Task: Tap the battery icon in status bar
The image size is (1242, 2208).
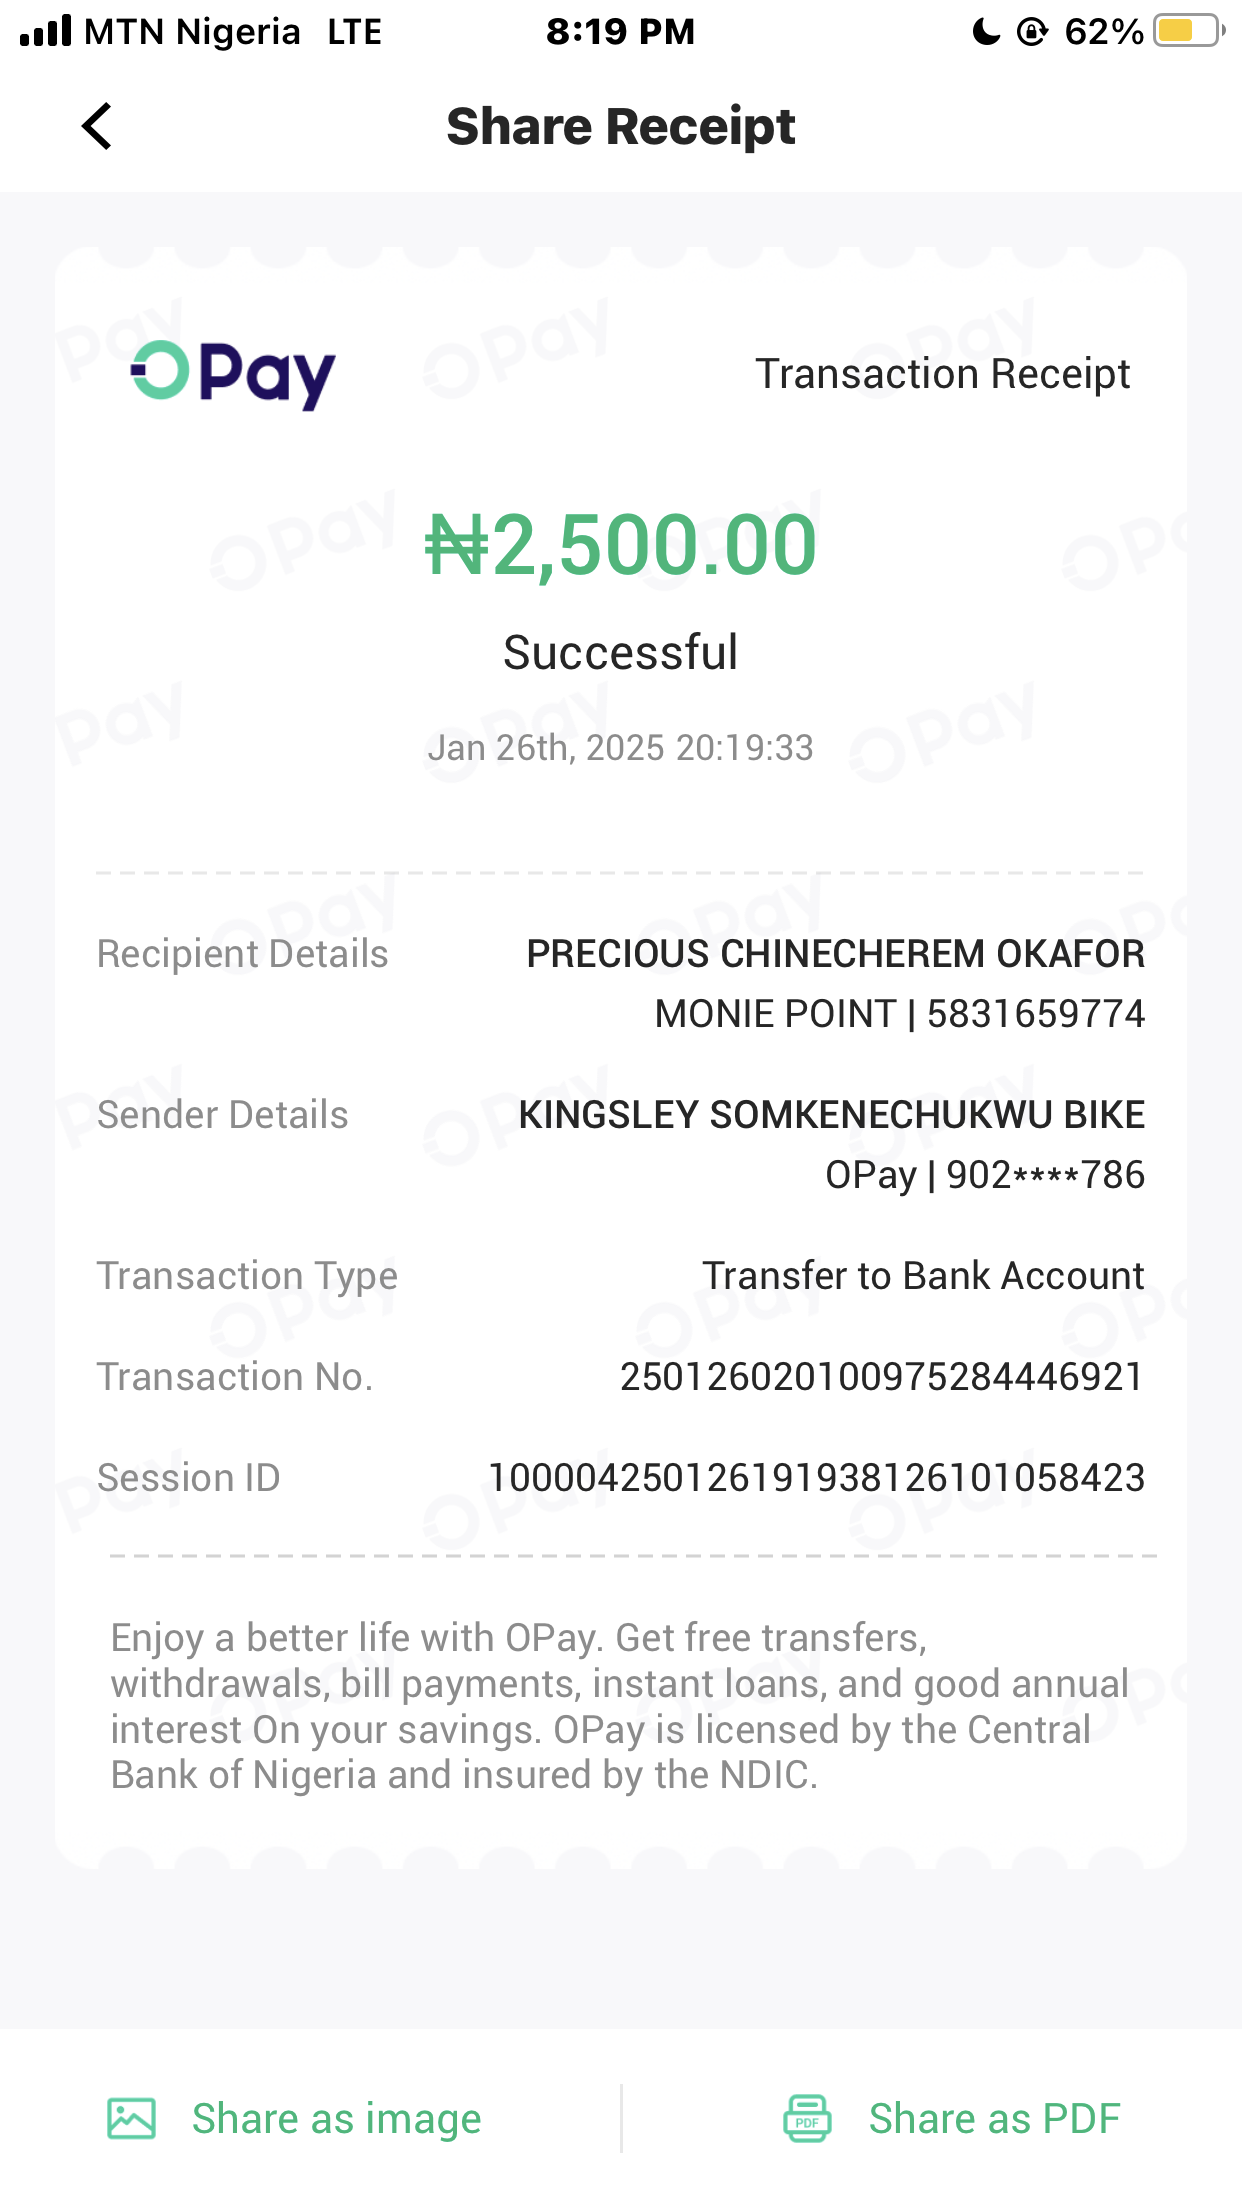Action: pyautogui.click(x=1187, y=31)
